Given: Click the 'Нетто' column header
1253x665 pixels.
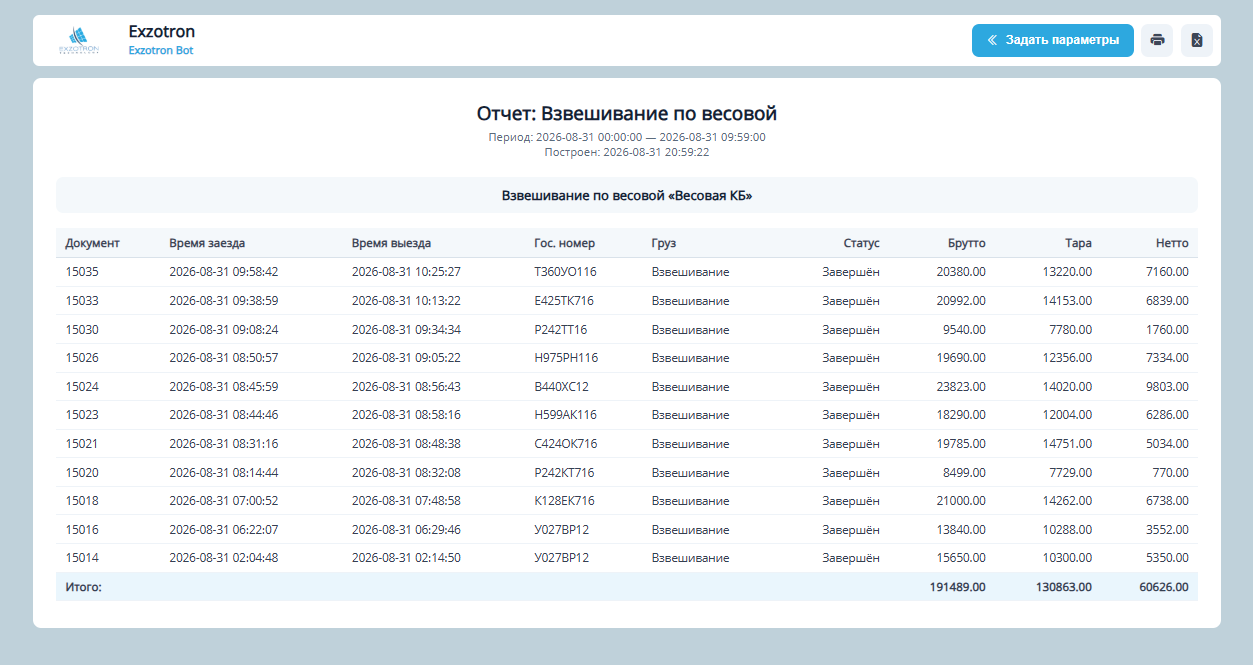Looking at the screenshot, I should (1173, 243).
